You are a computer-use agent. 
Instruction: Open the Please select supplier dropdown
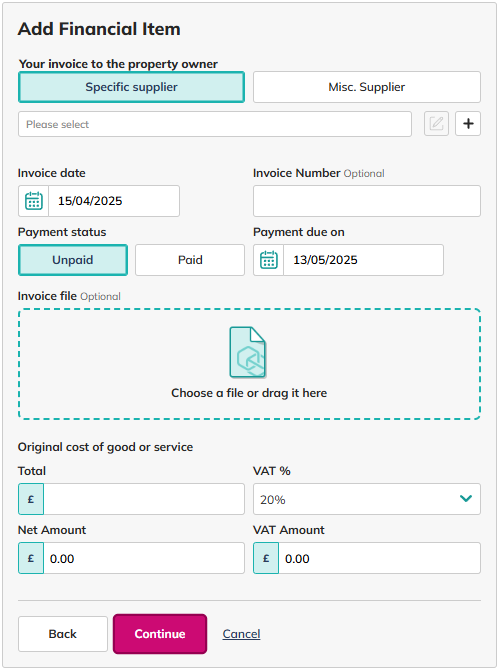[215, 124]
